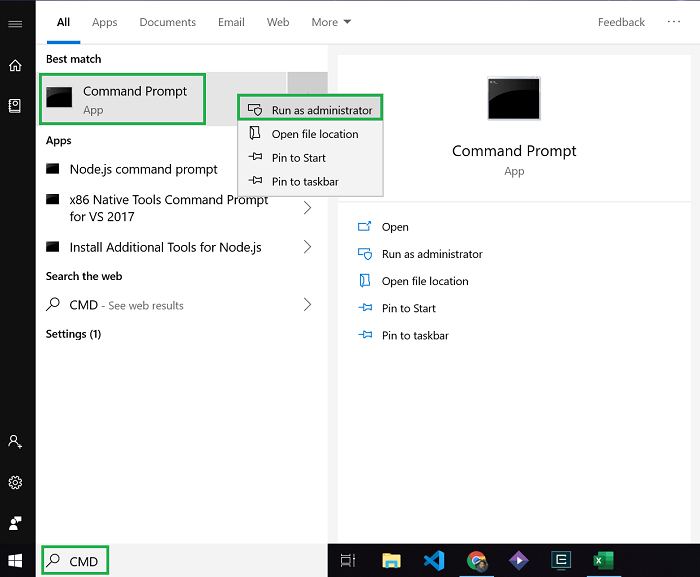Click the Open icon in the details pane

[364, 226]
